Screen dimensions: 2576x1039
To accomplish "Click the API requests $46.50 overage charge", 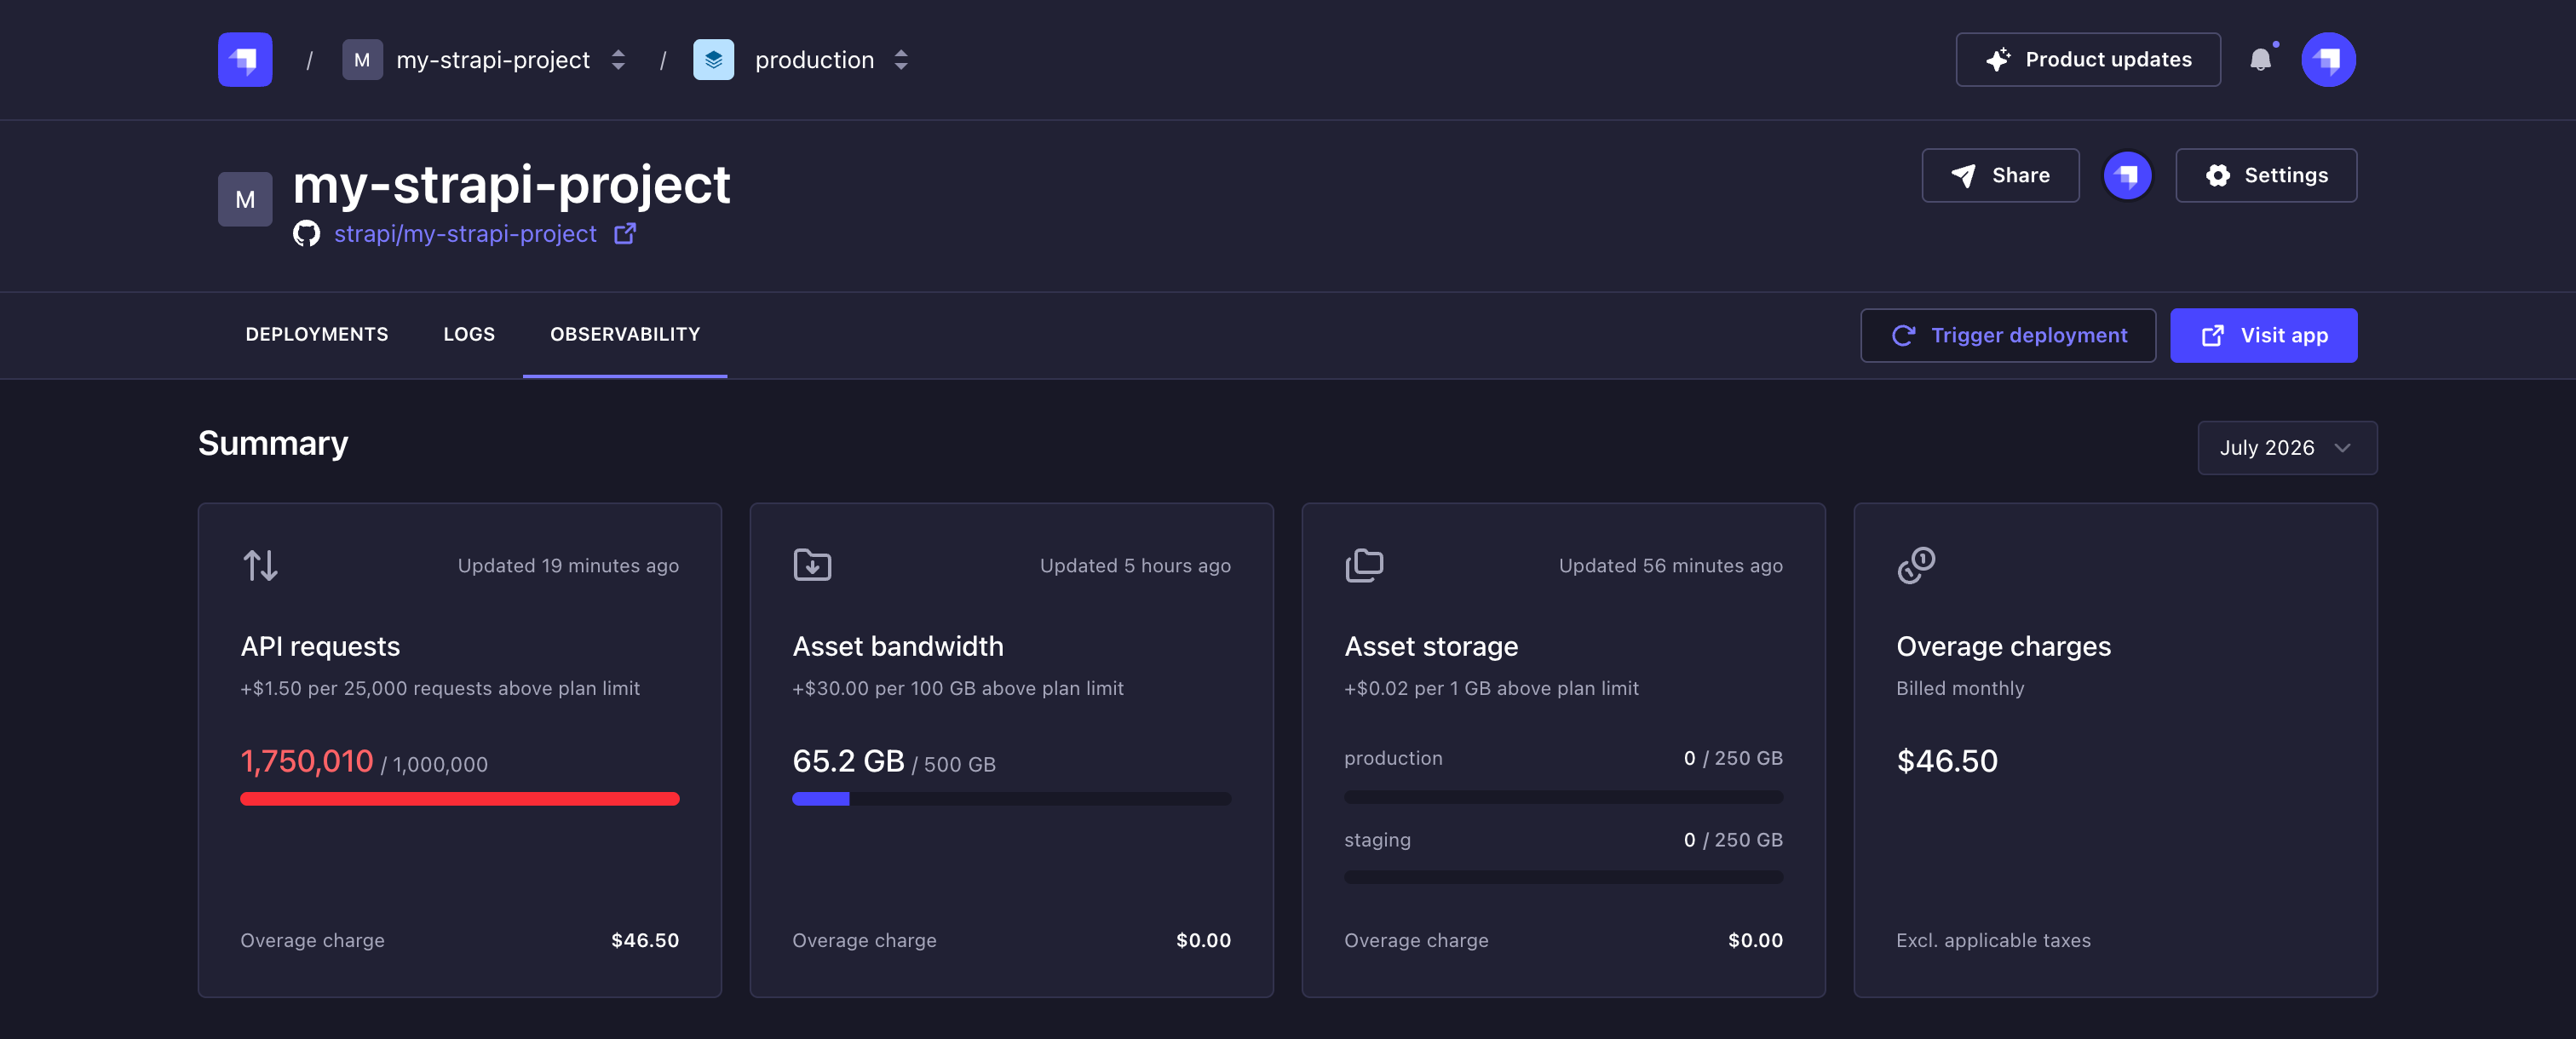I will 645,941.
